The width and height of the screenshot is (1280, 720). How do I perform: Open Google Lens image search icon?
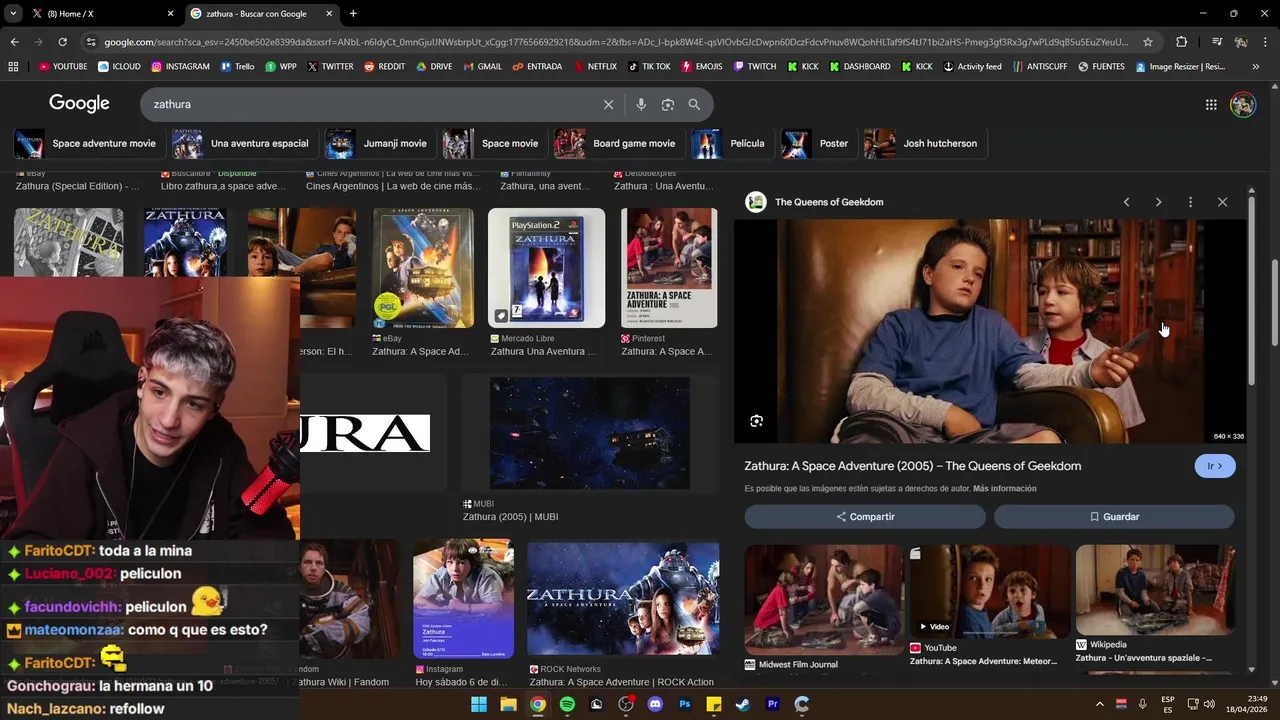tap(667, 104)
